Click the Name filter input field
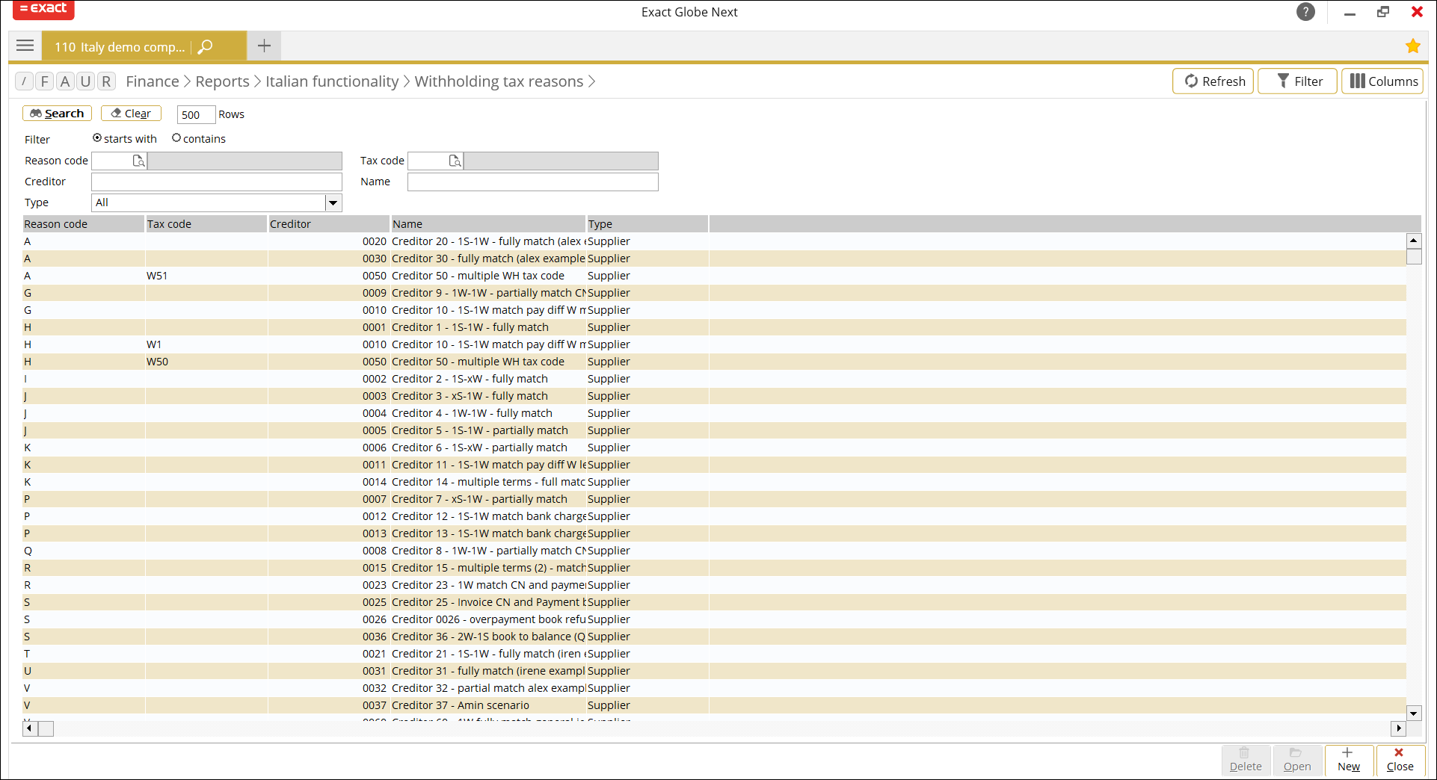Image resolution: width=1437 pixels, height=780 pixels. pos(533,182)
